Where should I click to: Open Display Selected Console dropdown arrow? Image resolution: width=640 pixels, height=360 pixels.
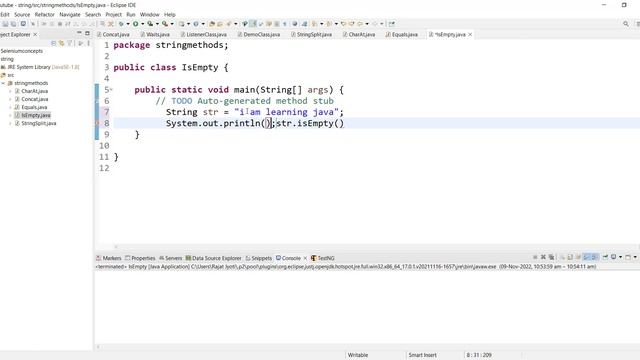coord(620,257)
